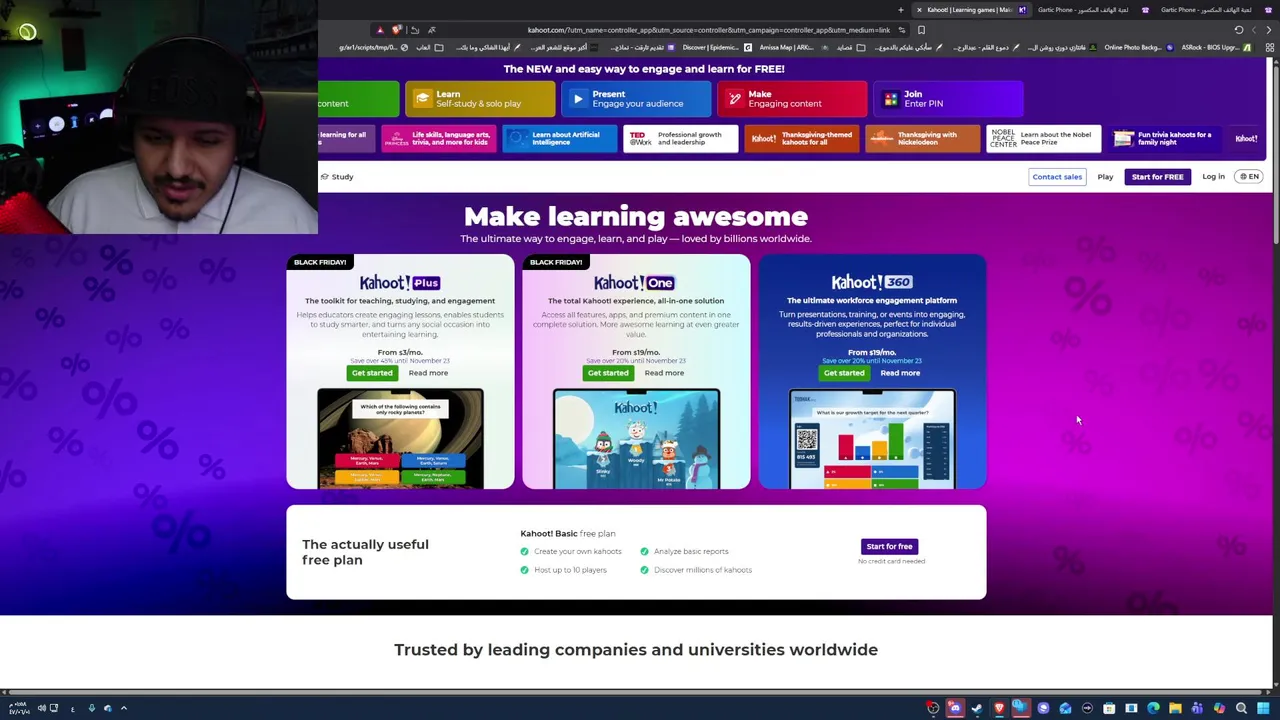Viewport: 1280px width, 720px height.
Task: Open the Windows Start menu
Action: [x=1264, y=708]
